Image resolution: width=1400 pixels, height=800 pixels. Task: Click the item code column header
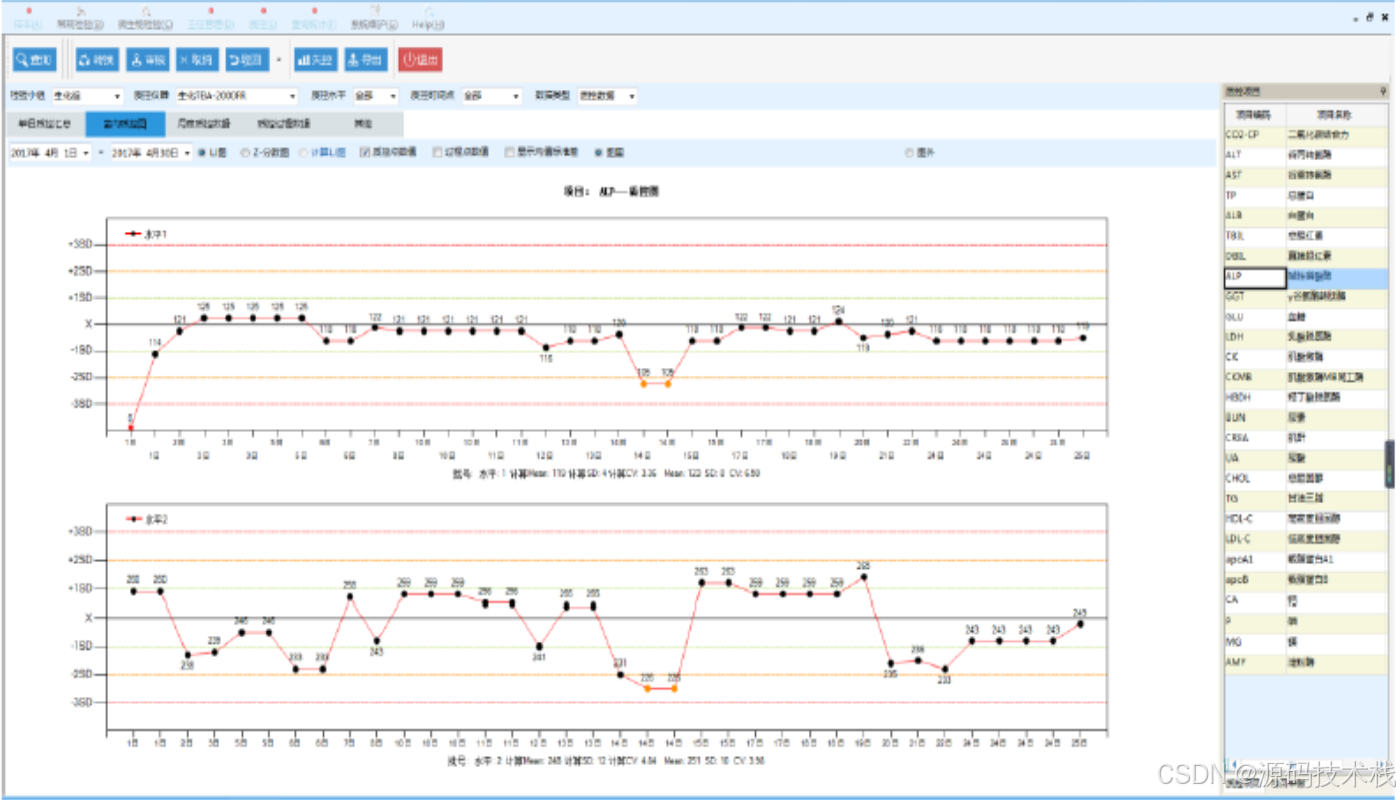[x=1255, y=114]
